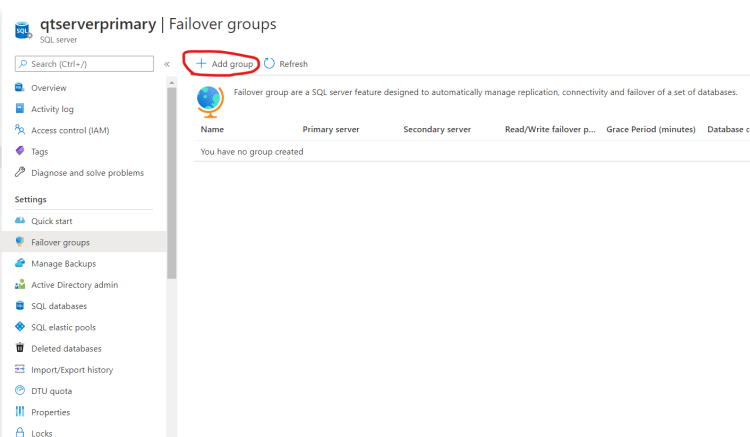Click the Refresh circular arrow icon
Image resolution: width=750 pixels, height=437 pixels.
tap(269, 64)
